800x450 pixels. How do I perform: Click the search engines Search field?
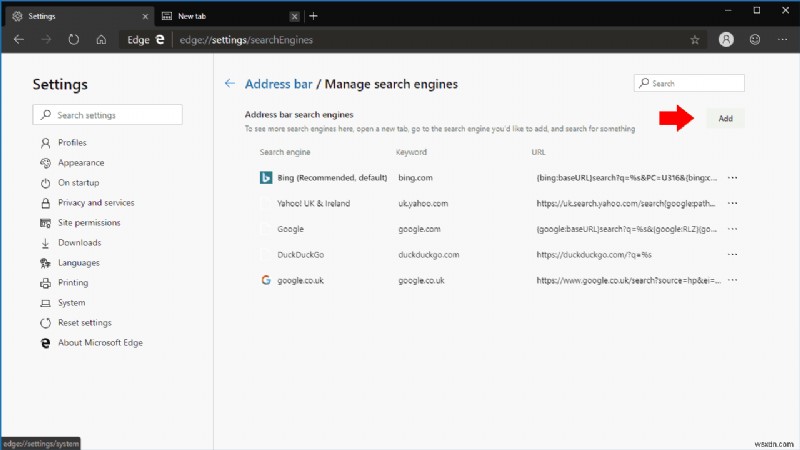click(x=689, y=83)
